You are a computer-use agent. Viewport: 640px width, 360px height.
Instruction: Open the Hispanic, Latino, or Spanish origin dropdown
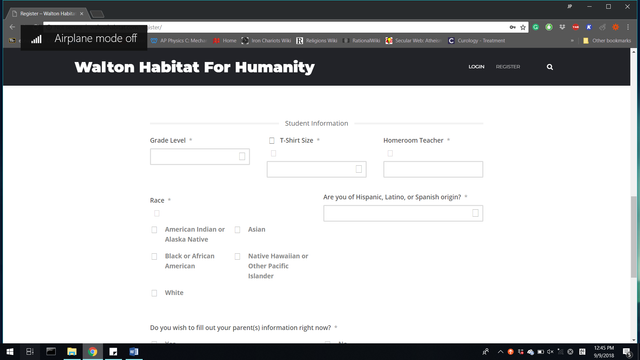tap(403, 213)
